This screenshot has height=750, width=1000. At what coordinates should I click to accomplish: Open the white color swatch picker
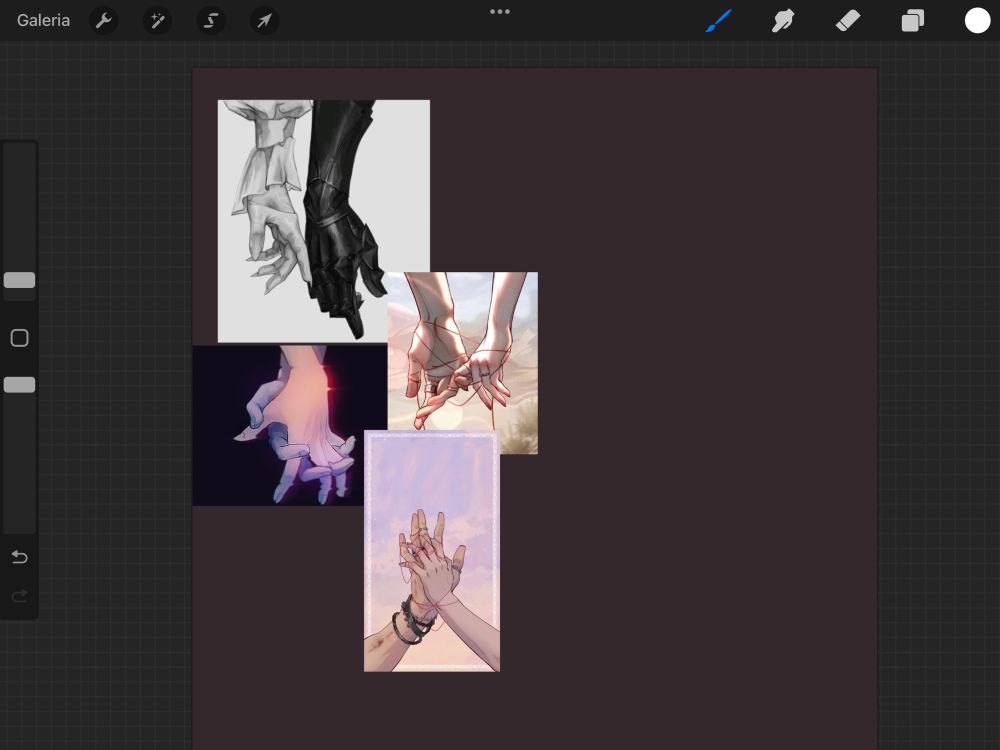[x=977, y=20]
